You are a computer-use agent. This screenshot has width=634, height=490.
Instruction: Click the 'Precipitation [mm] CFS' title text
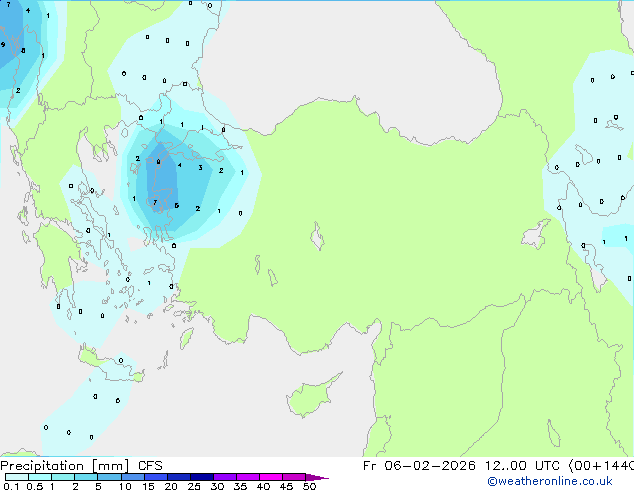click(81, 466)
